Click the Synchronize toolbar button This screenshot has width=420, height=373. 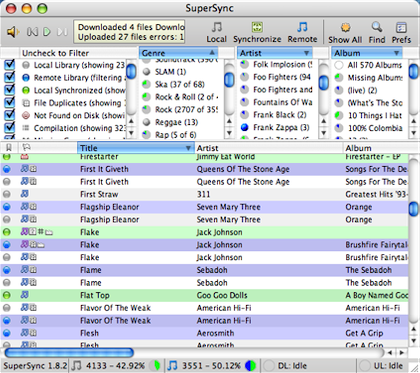coord(257,32)
